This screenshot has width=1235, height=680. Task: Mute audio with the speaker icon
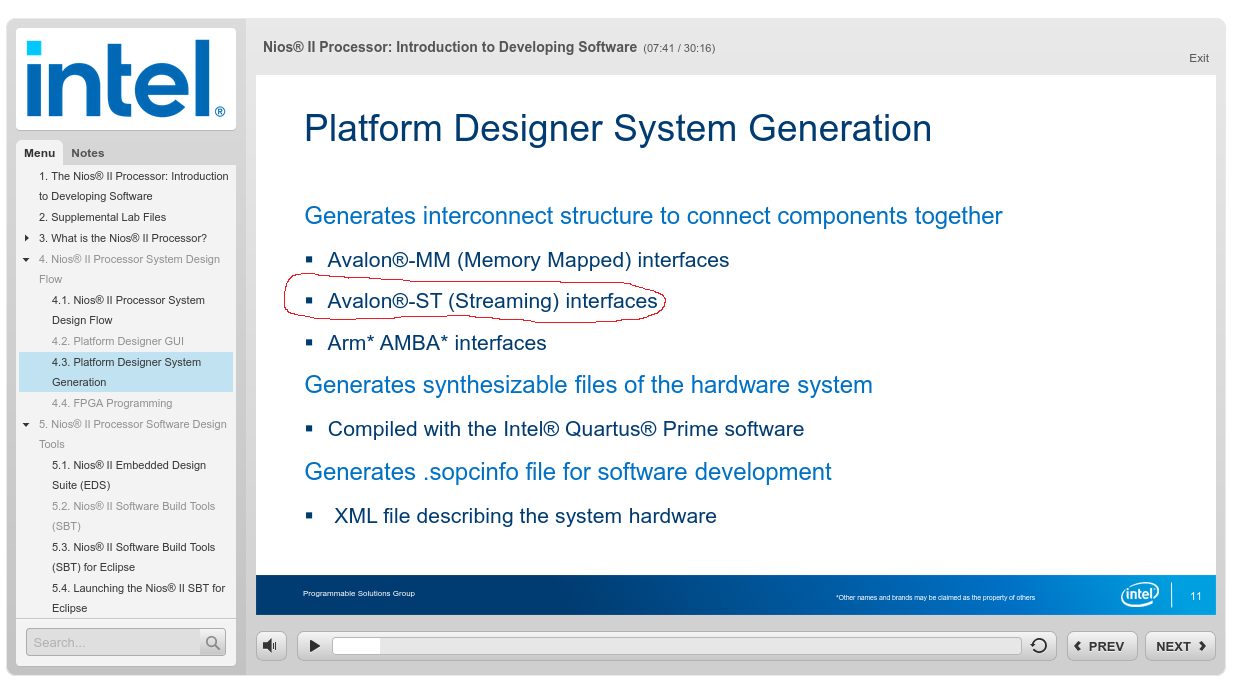(x=270, y=645)
